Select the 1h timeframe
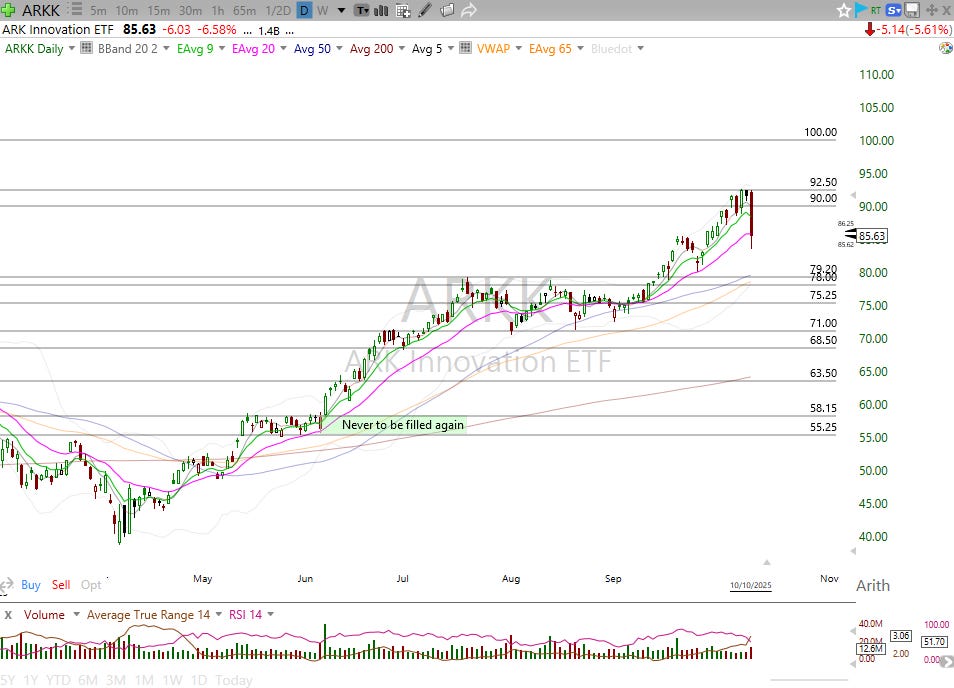The image size is (954, 688). coord(218,10)
